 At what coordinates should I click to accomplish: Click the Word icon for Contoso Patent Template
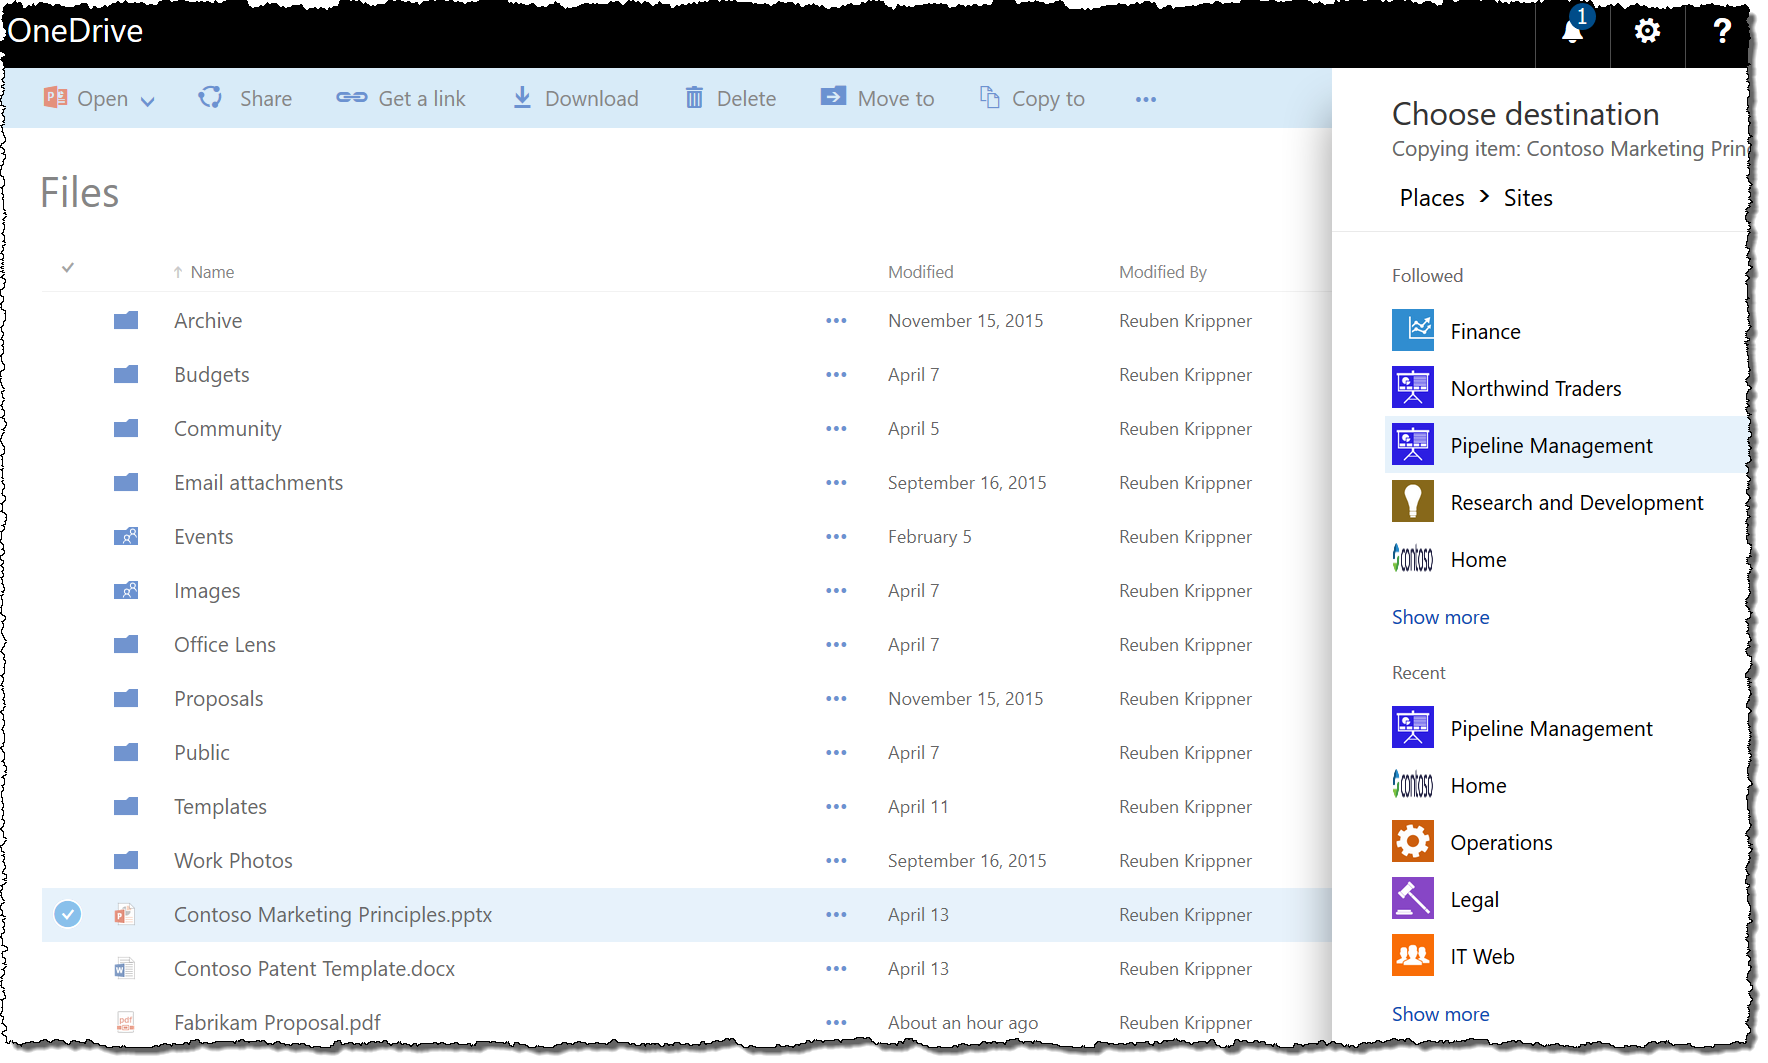(x=125, y=969)
